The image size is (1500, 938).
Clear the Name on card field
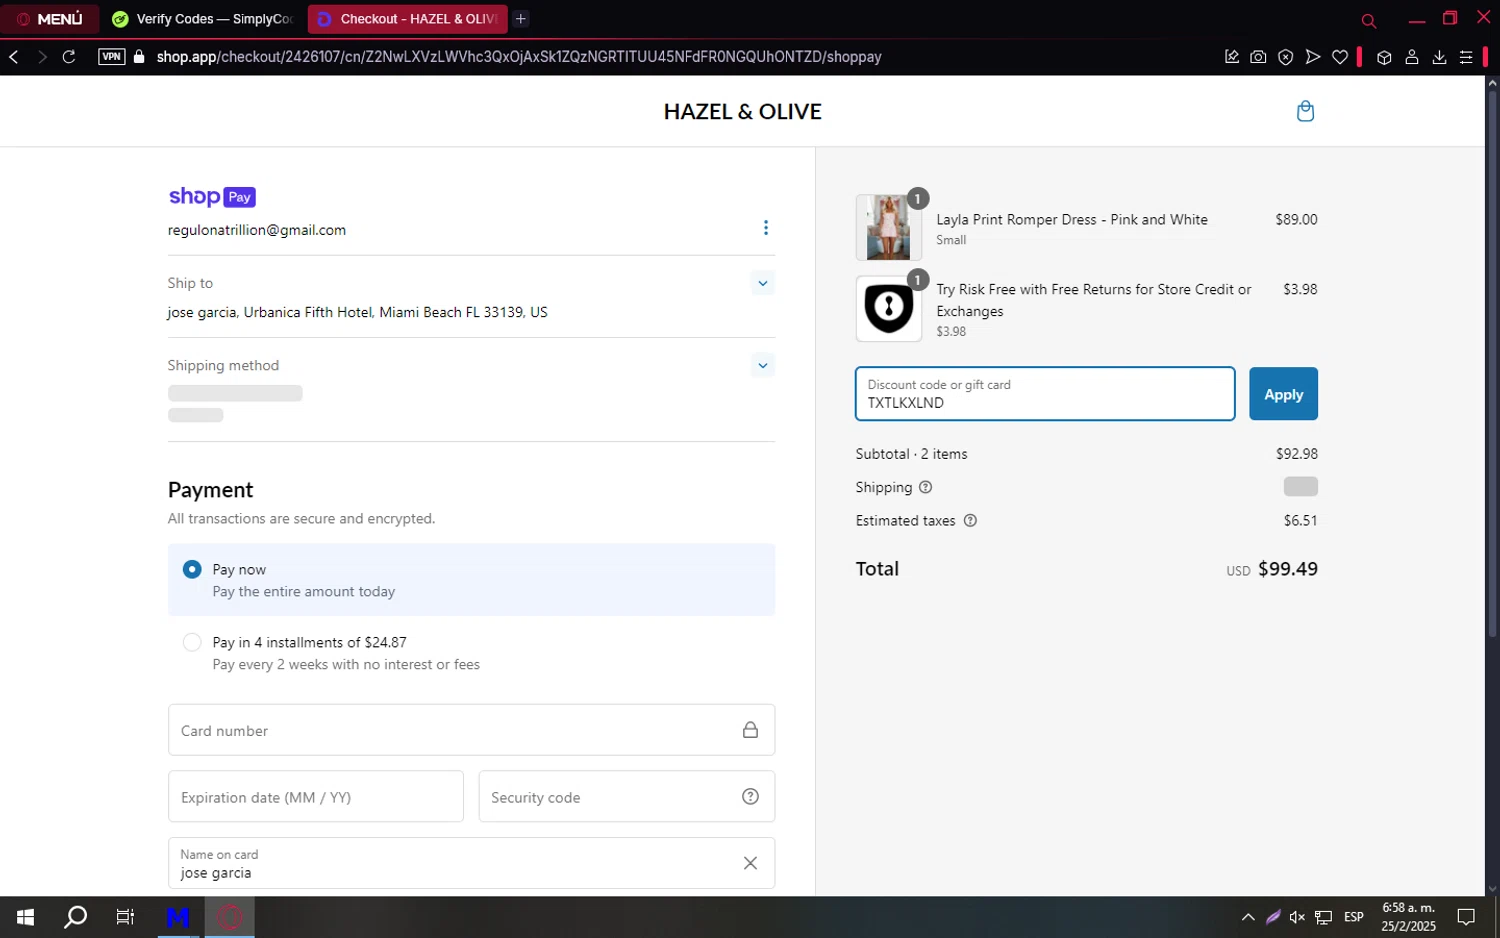pos(750,863)
